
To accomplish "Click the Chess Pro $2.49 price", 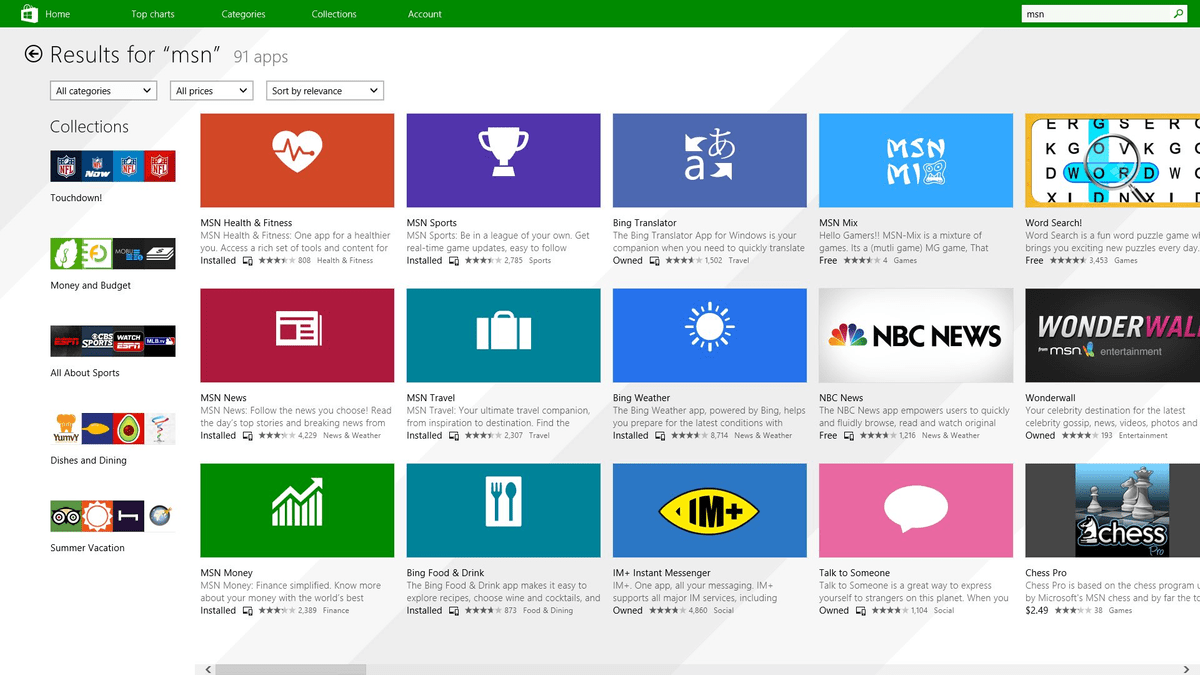I will [1037, 610].
